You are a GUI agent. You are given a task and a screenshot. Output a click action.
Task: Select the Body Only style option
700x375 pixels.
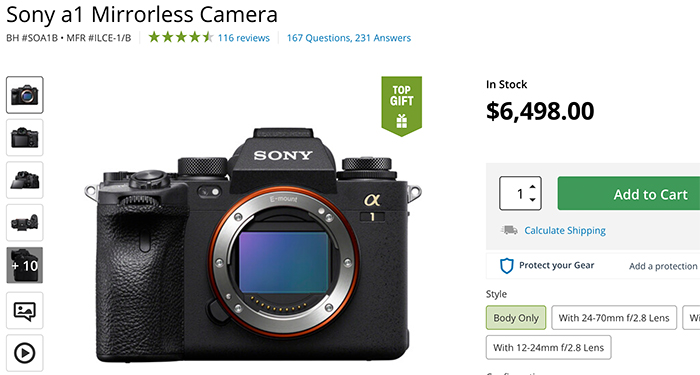coord(516,318)
